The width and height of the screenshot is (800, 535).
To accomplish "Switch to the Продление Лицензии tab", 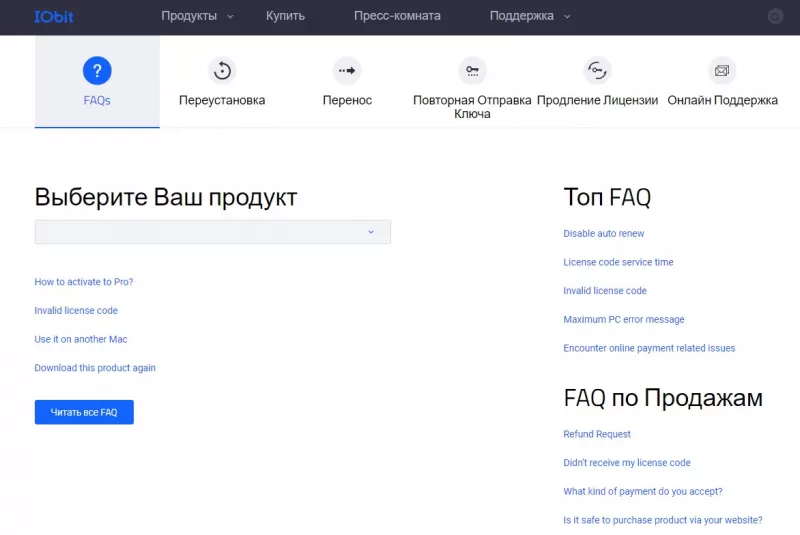I will (x=597, y=100).
